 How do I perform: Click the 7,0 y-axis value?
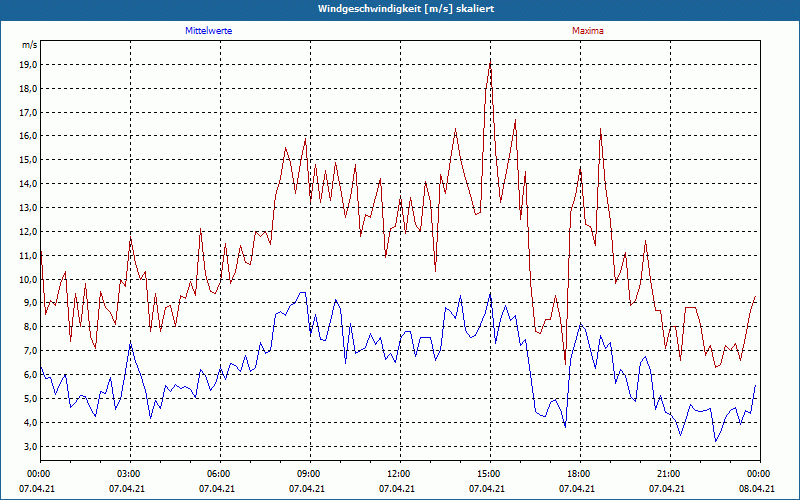click(x=31, y=351)
